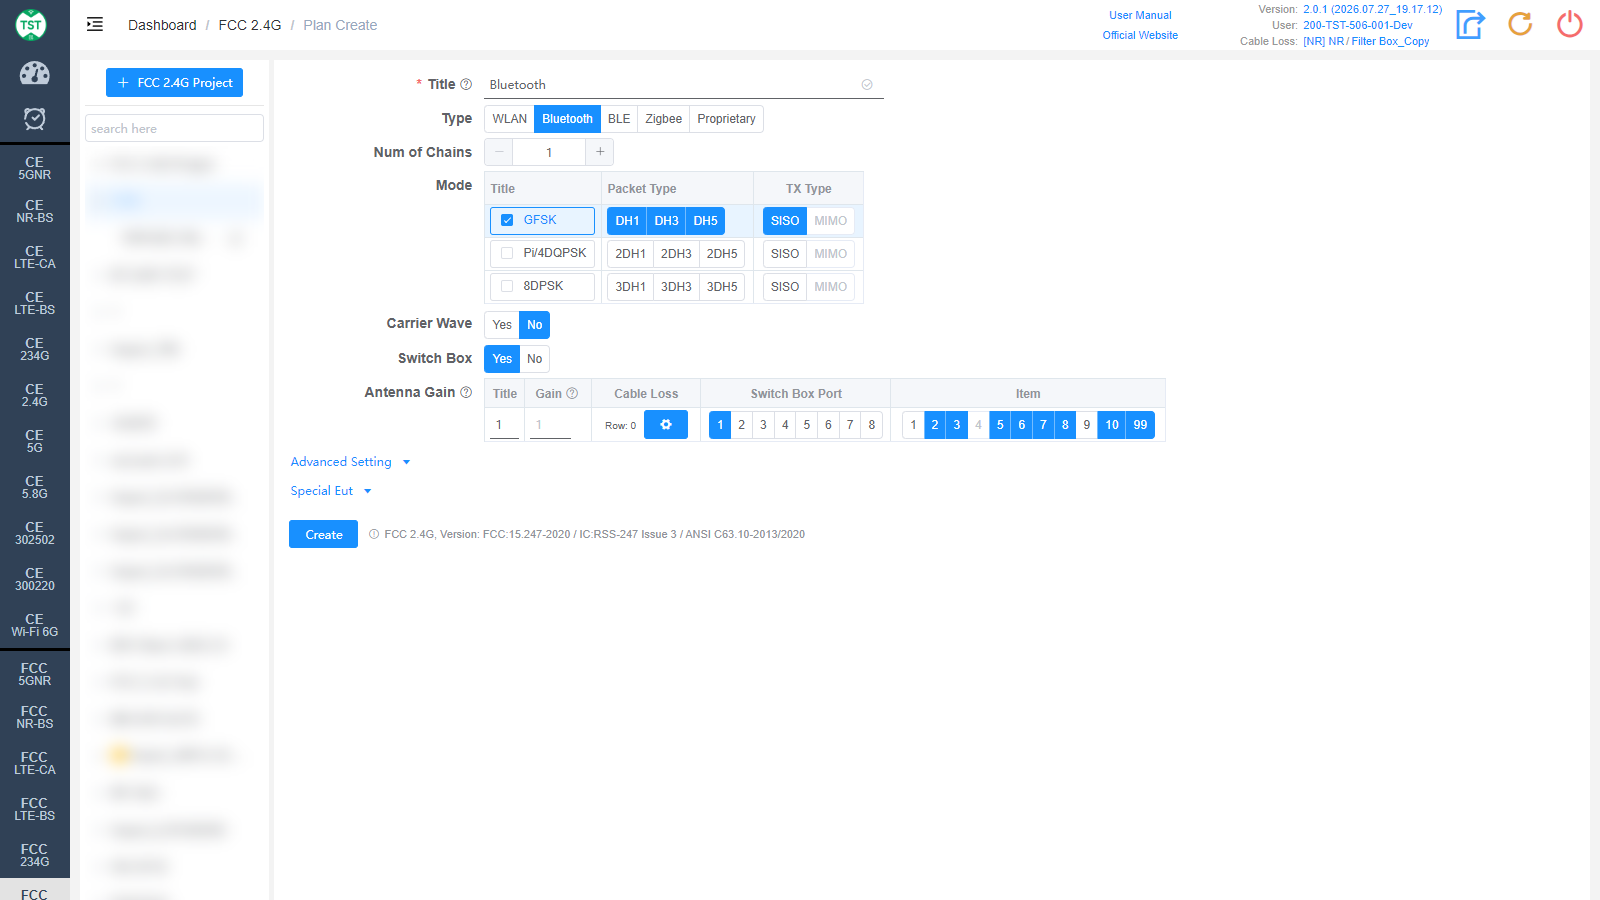This screenshot has width=1600, height=900.
Task: Click the version 2.0.1 link
Action: (x=1372, y=9)
